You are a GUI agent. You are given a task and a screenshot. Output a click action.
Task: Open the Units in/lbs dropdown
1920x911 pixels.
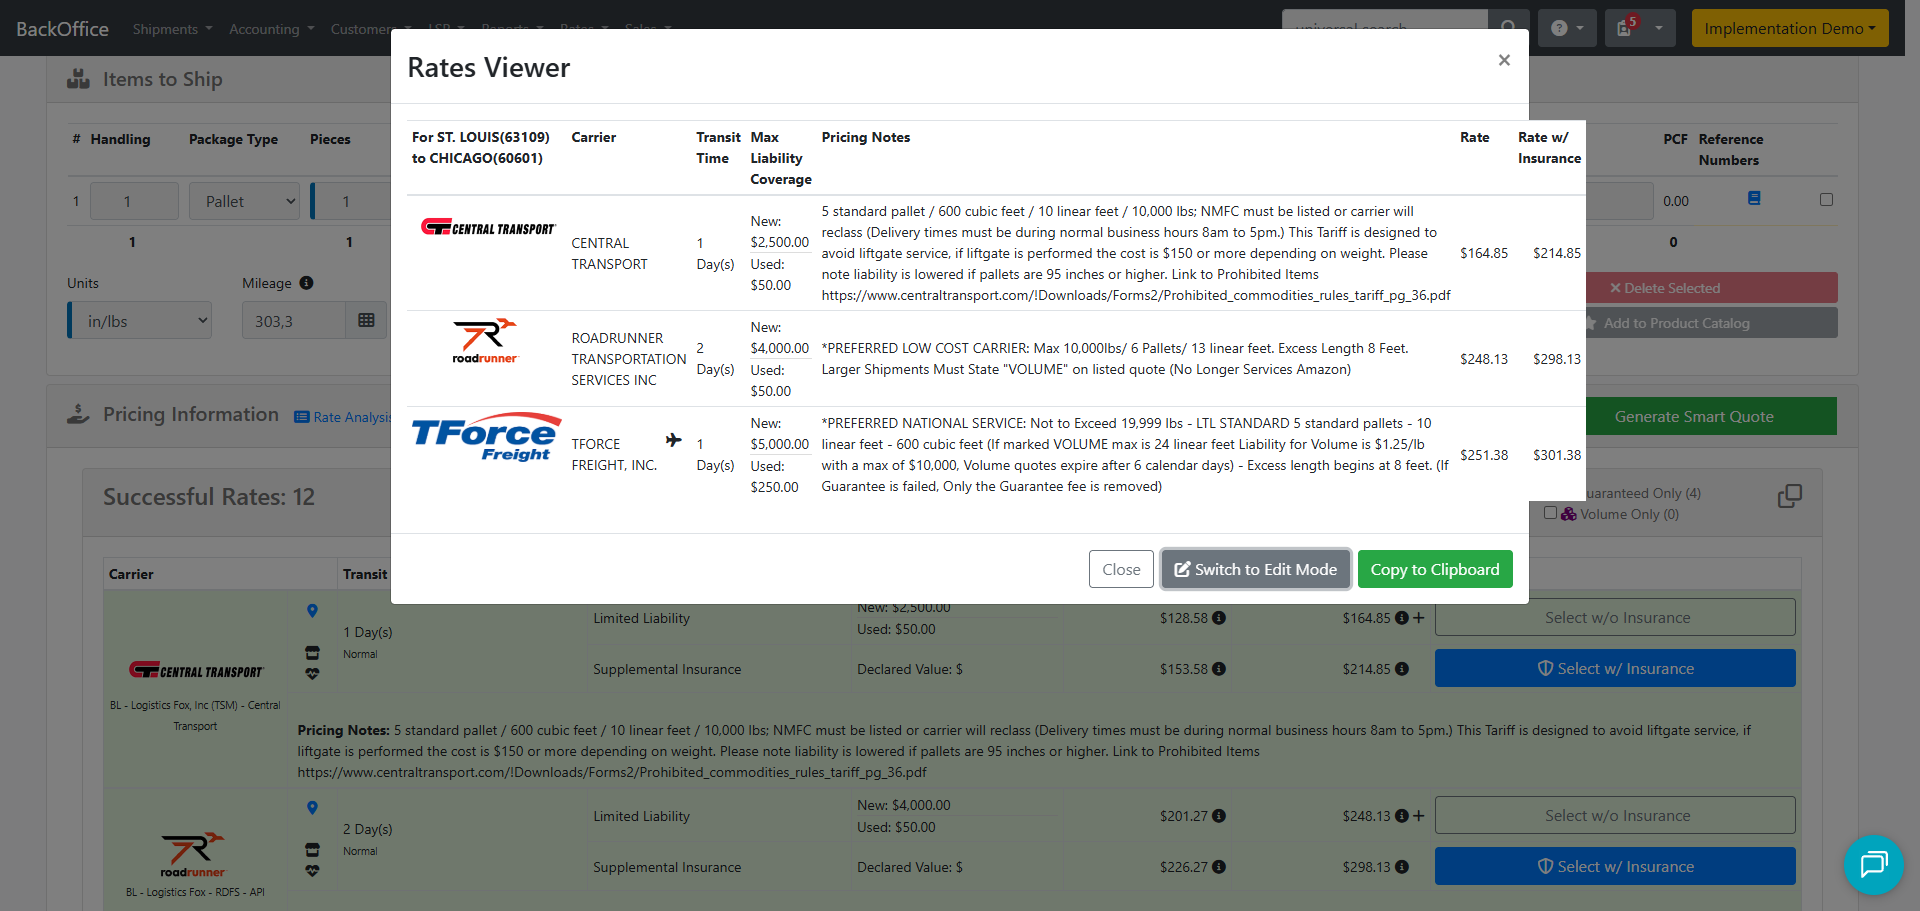click(140, 321)
